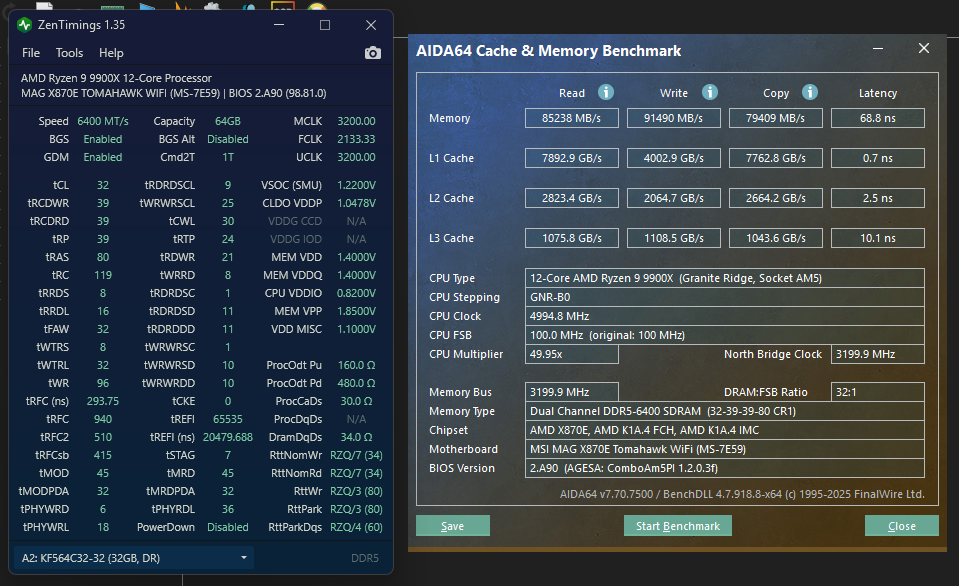Click the CPU FSB value 100.0 MHz
The width and height of the screenshot is (959, 586).
point(725,335)
